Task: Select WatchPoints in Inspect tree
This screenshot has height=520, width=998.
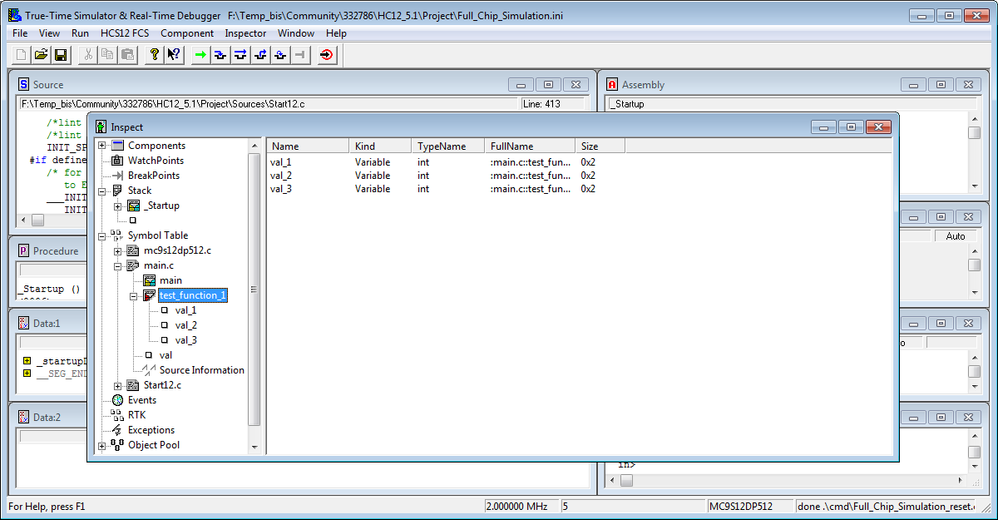Action: (x=155, y=160)
